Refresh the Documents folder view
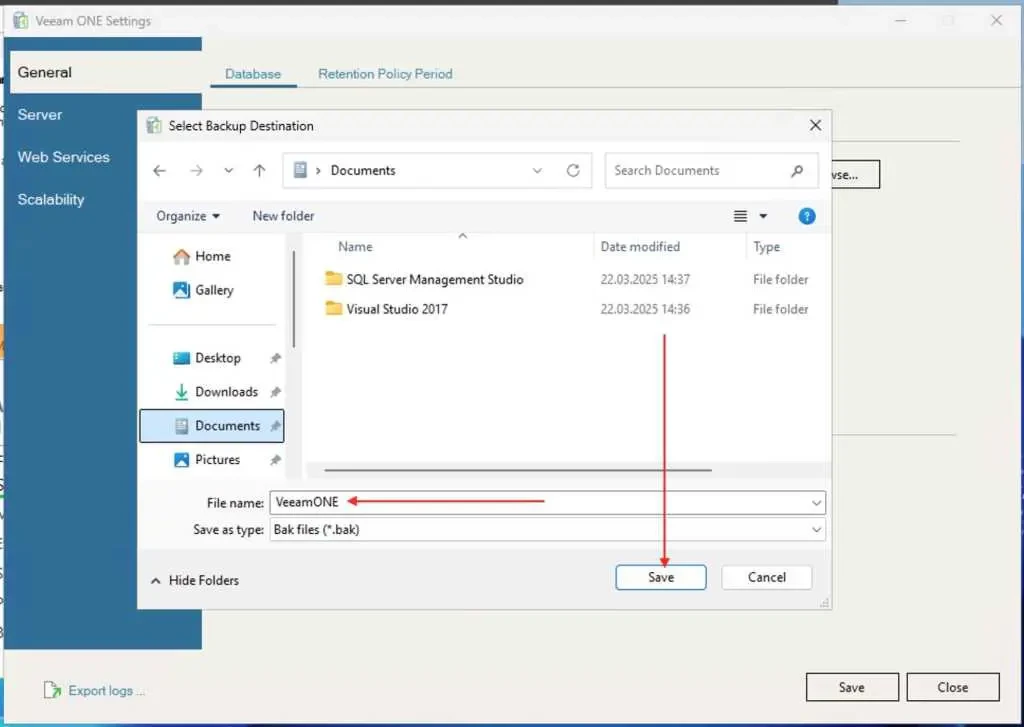 point(573,170)
